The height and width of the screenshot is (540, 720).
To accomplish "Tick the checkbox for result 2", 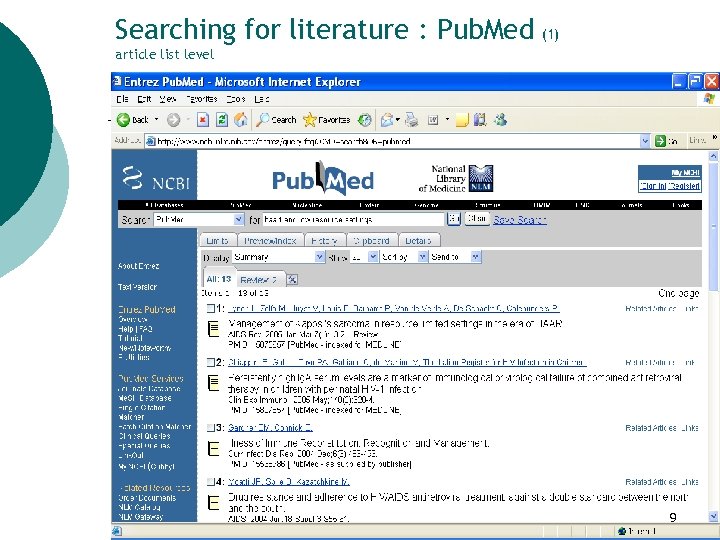I will tap(211, 363).
